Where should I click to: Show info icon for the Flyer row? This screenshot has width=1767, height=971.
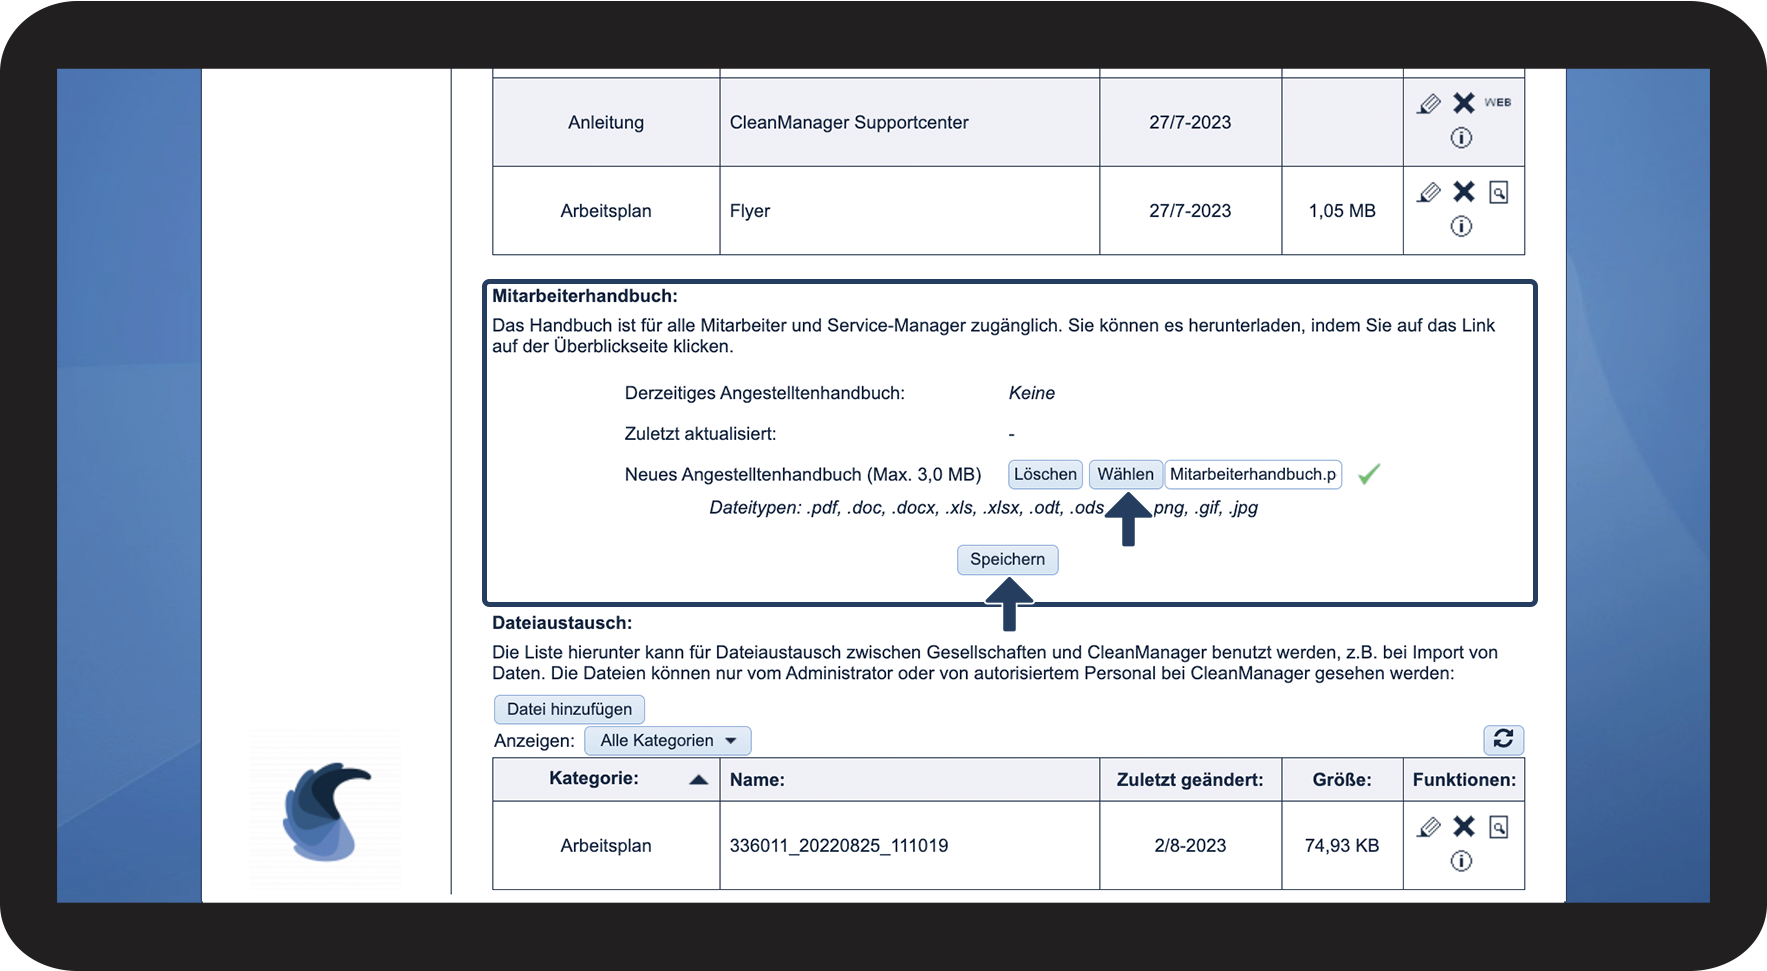coord(1461,227)
